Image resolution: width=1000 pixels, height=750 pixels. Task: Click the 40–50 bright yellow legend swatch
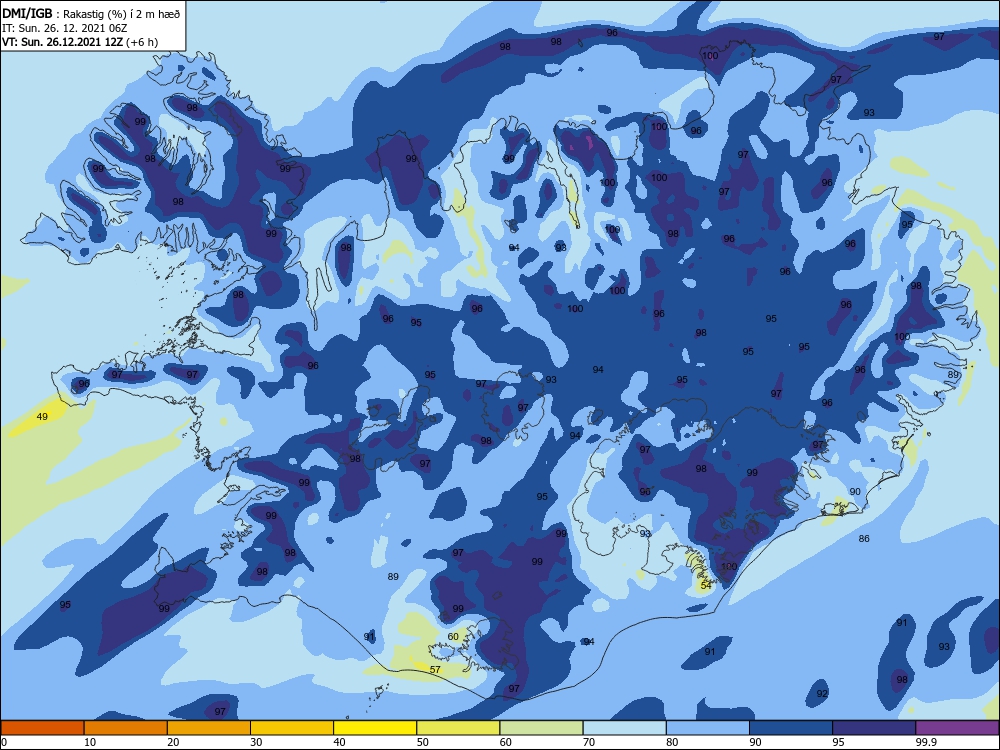pyautogui.click(x=375, y=728)
